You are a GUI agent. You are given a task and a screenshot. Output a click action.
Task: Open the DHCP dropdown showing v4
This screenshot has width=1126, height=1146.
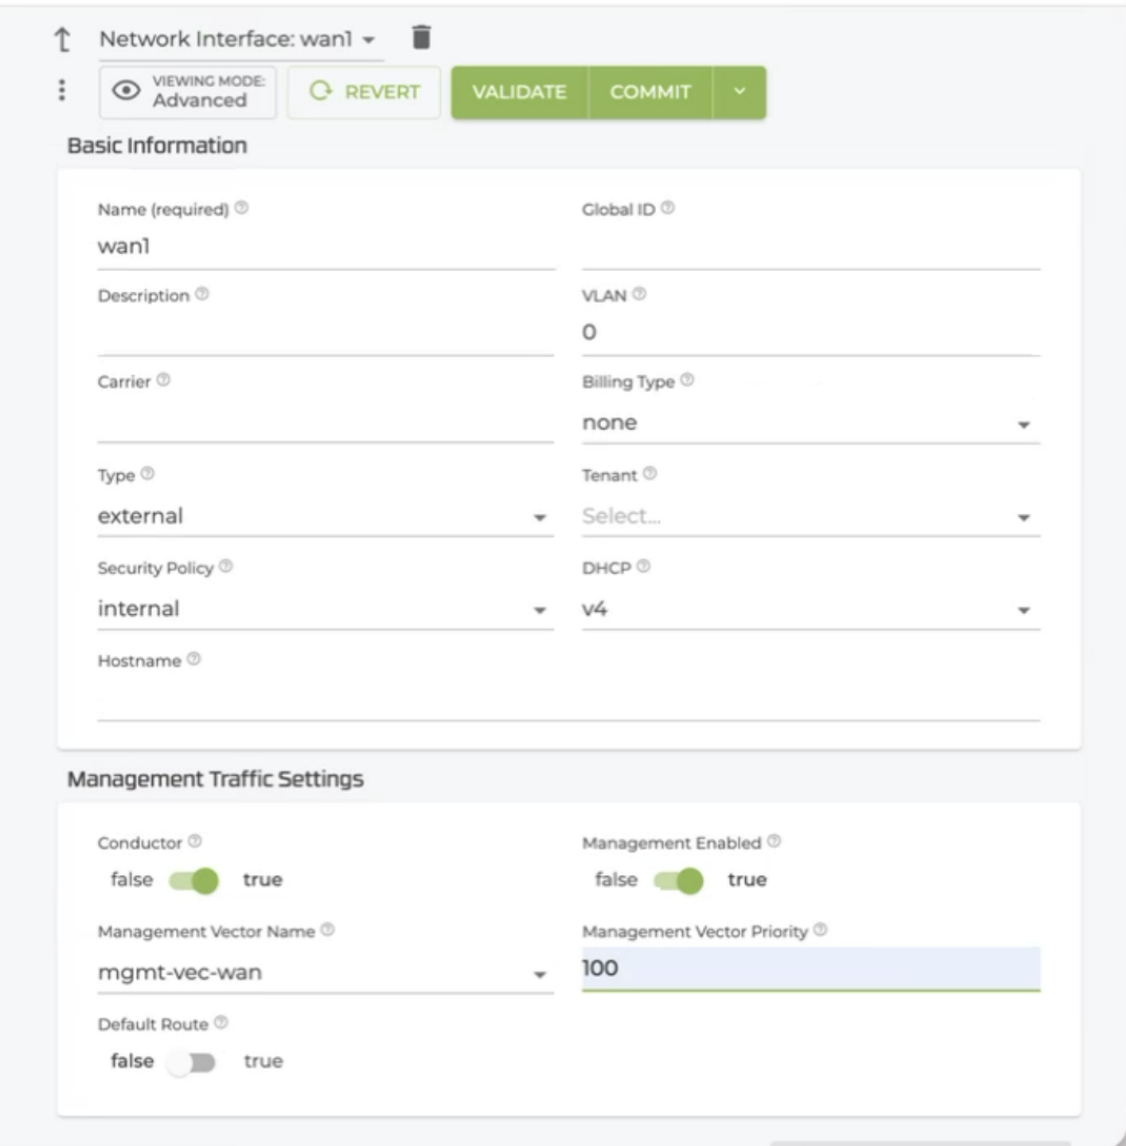[x=810, y=610]
